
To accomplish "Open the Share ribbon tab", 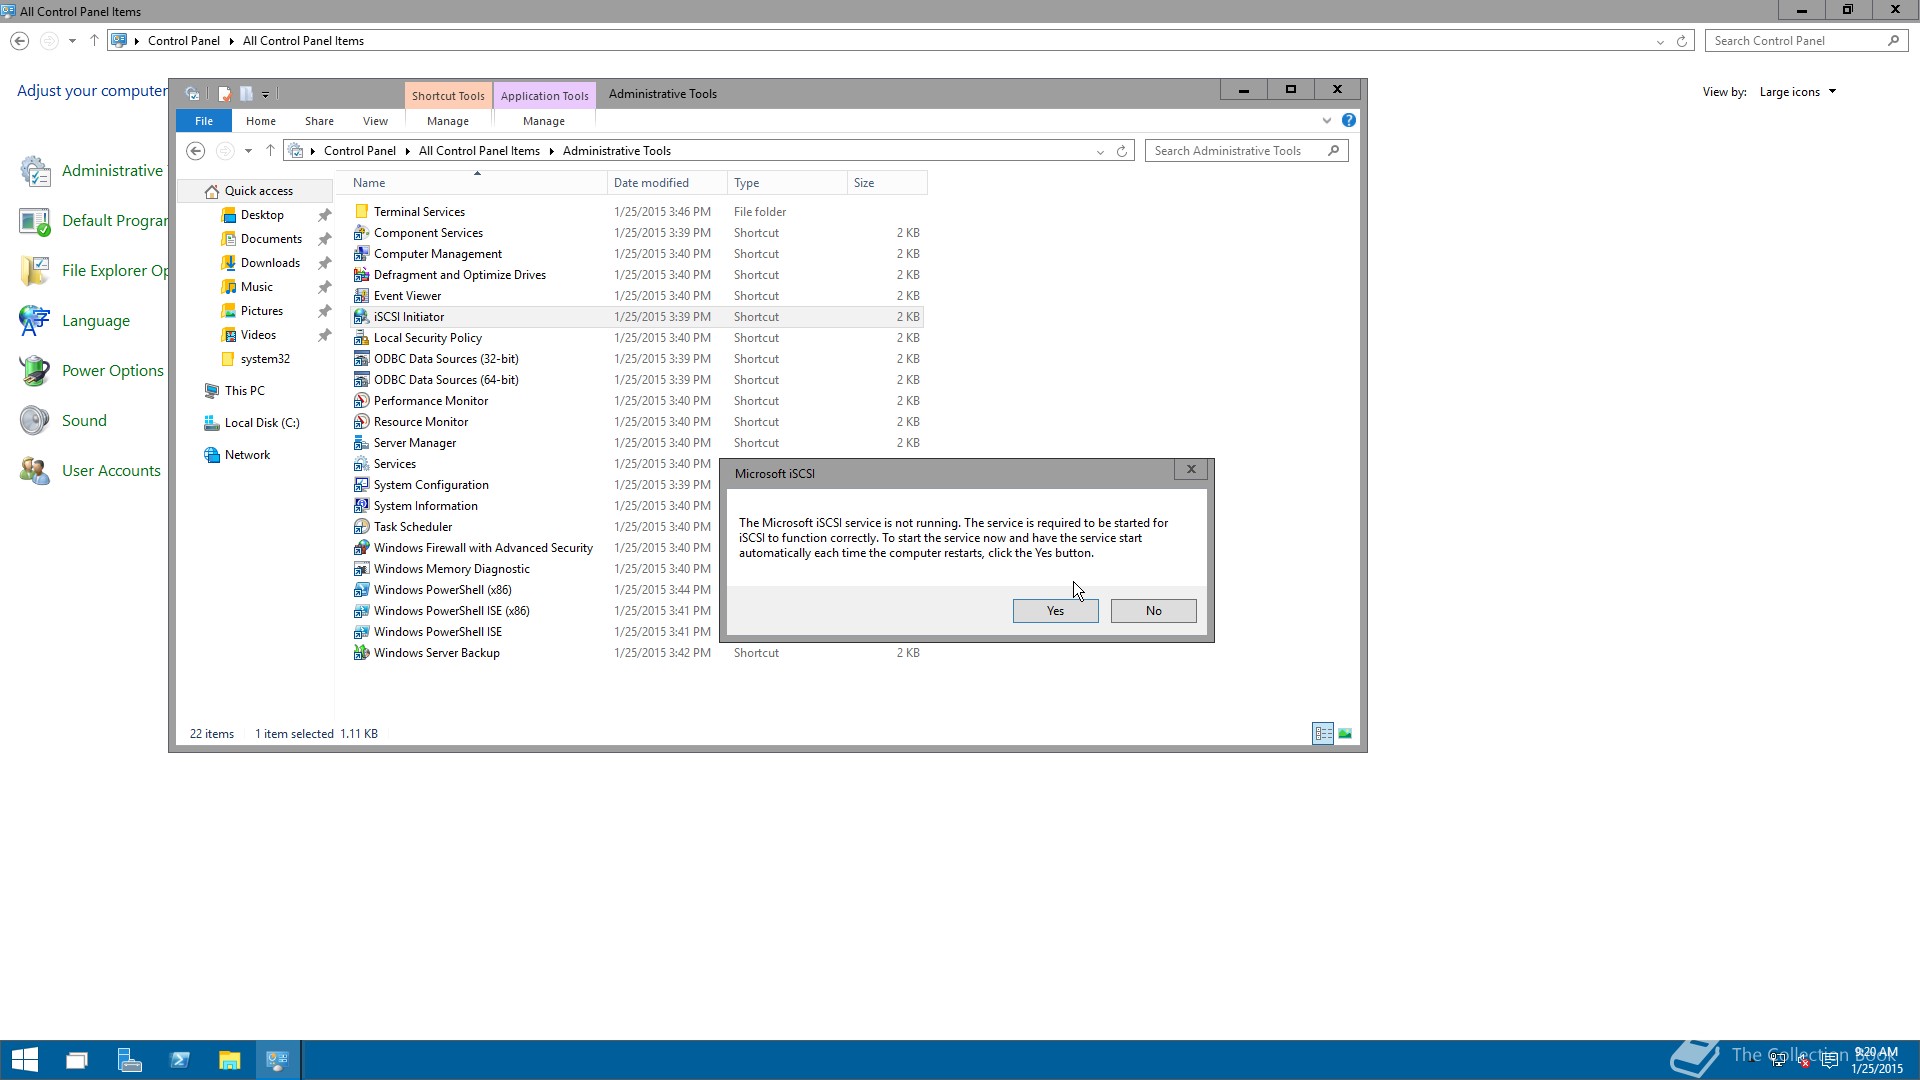I will (x=319, y=121).
